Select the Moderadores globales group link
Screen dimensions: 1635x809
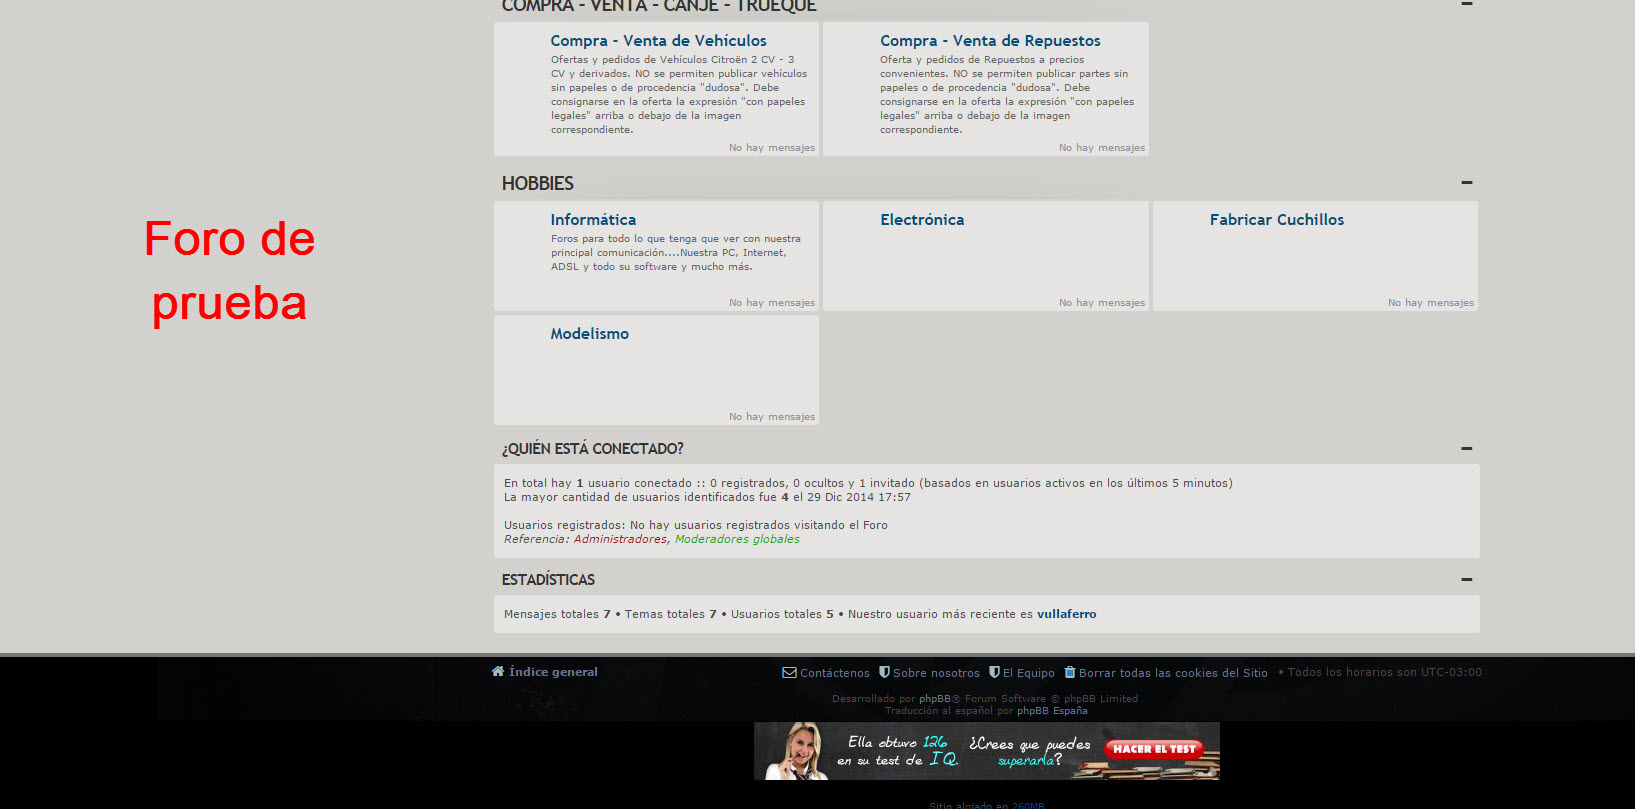(737, 540)
